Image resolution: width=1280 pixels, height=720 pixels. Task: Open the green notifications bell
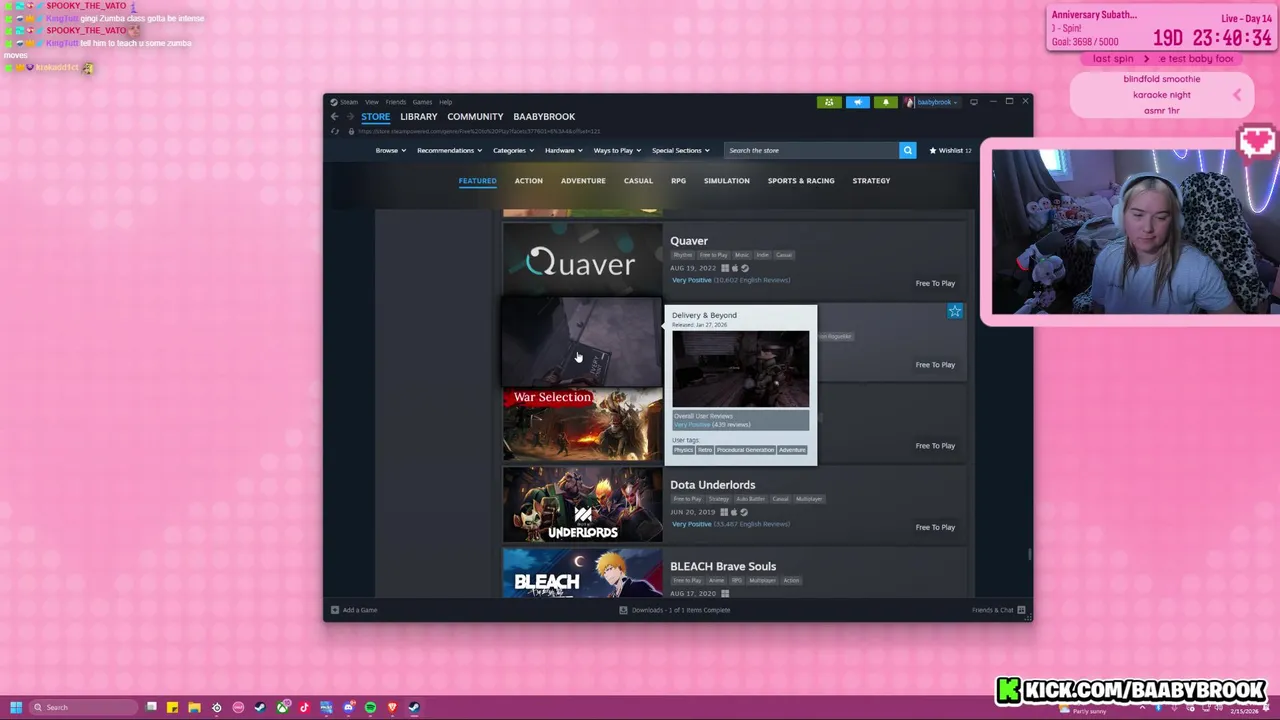pos(886,102)
